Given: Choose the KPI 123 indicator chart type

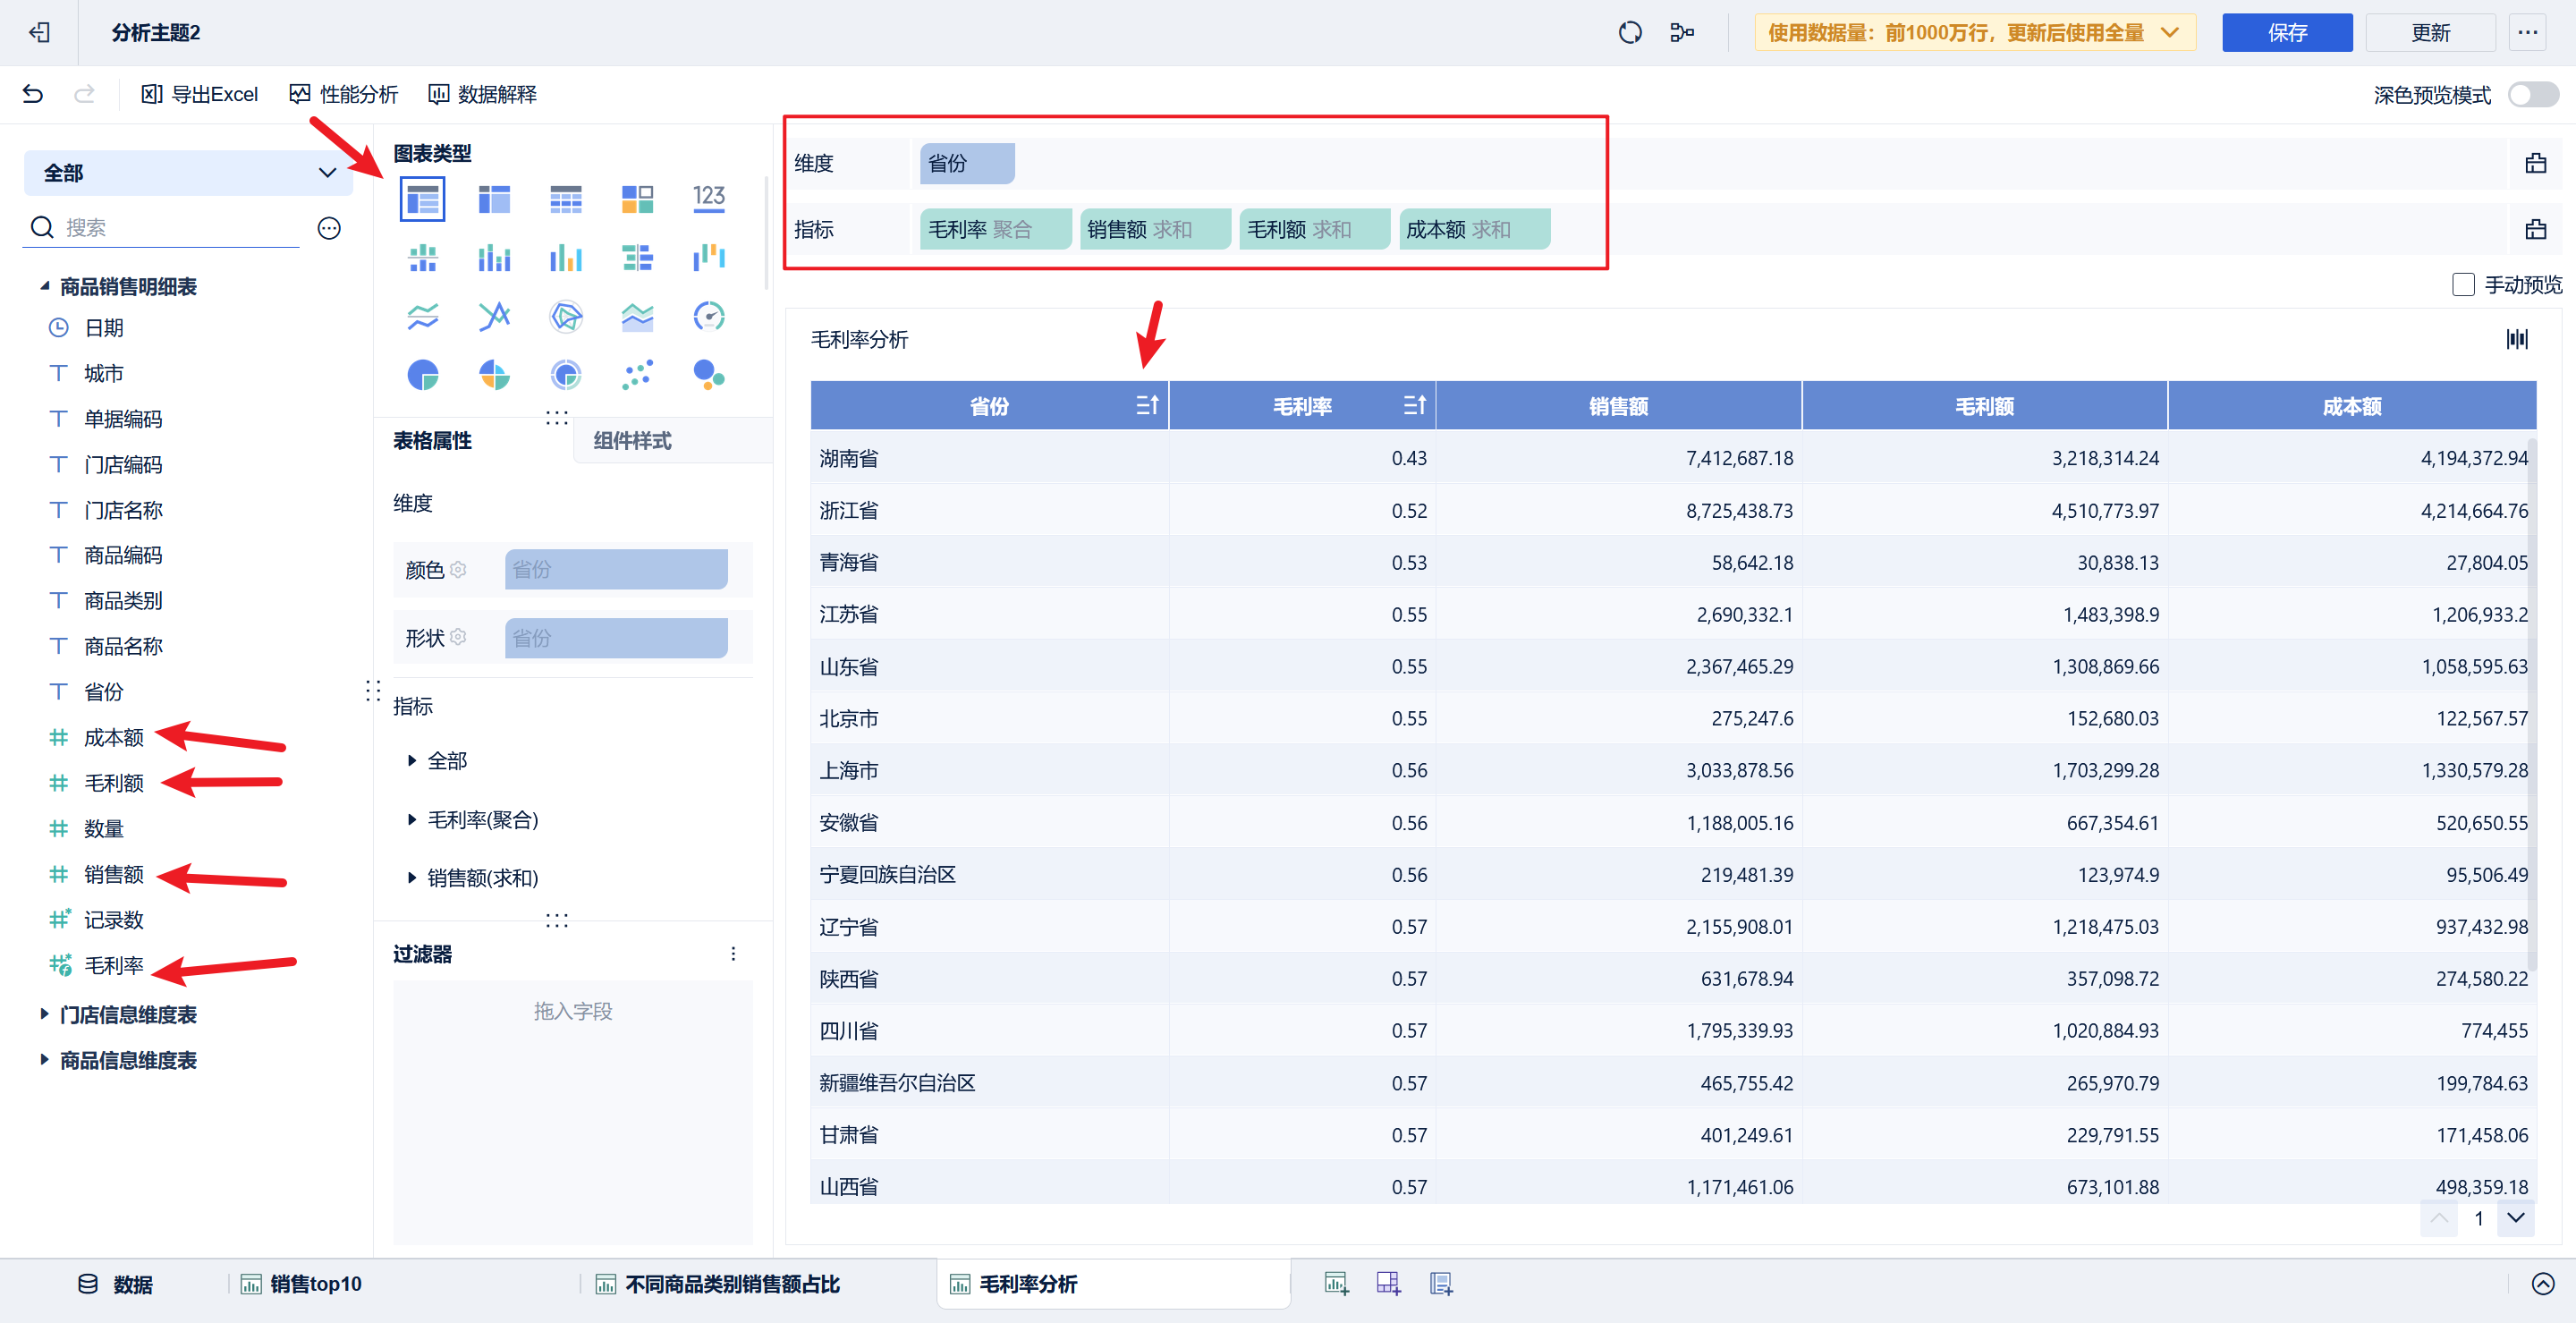Looking at the screenshot, I should click(708, 199).
